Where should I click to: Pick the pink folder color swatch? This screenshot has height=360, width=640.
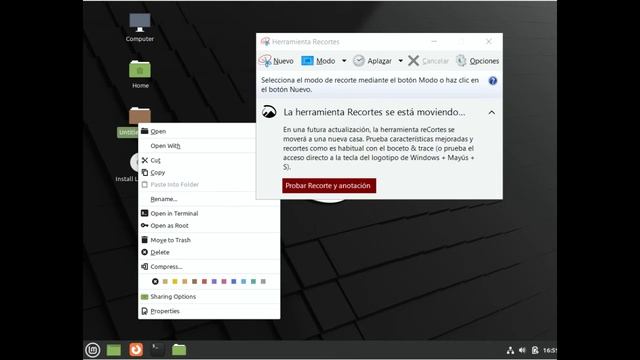coord(224,281)
